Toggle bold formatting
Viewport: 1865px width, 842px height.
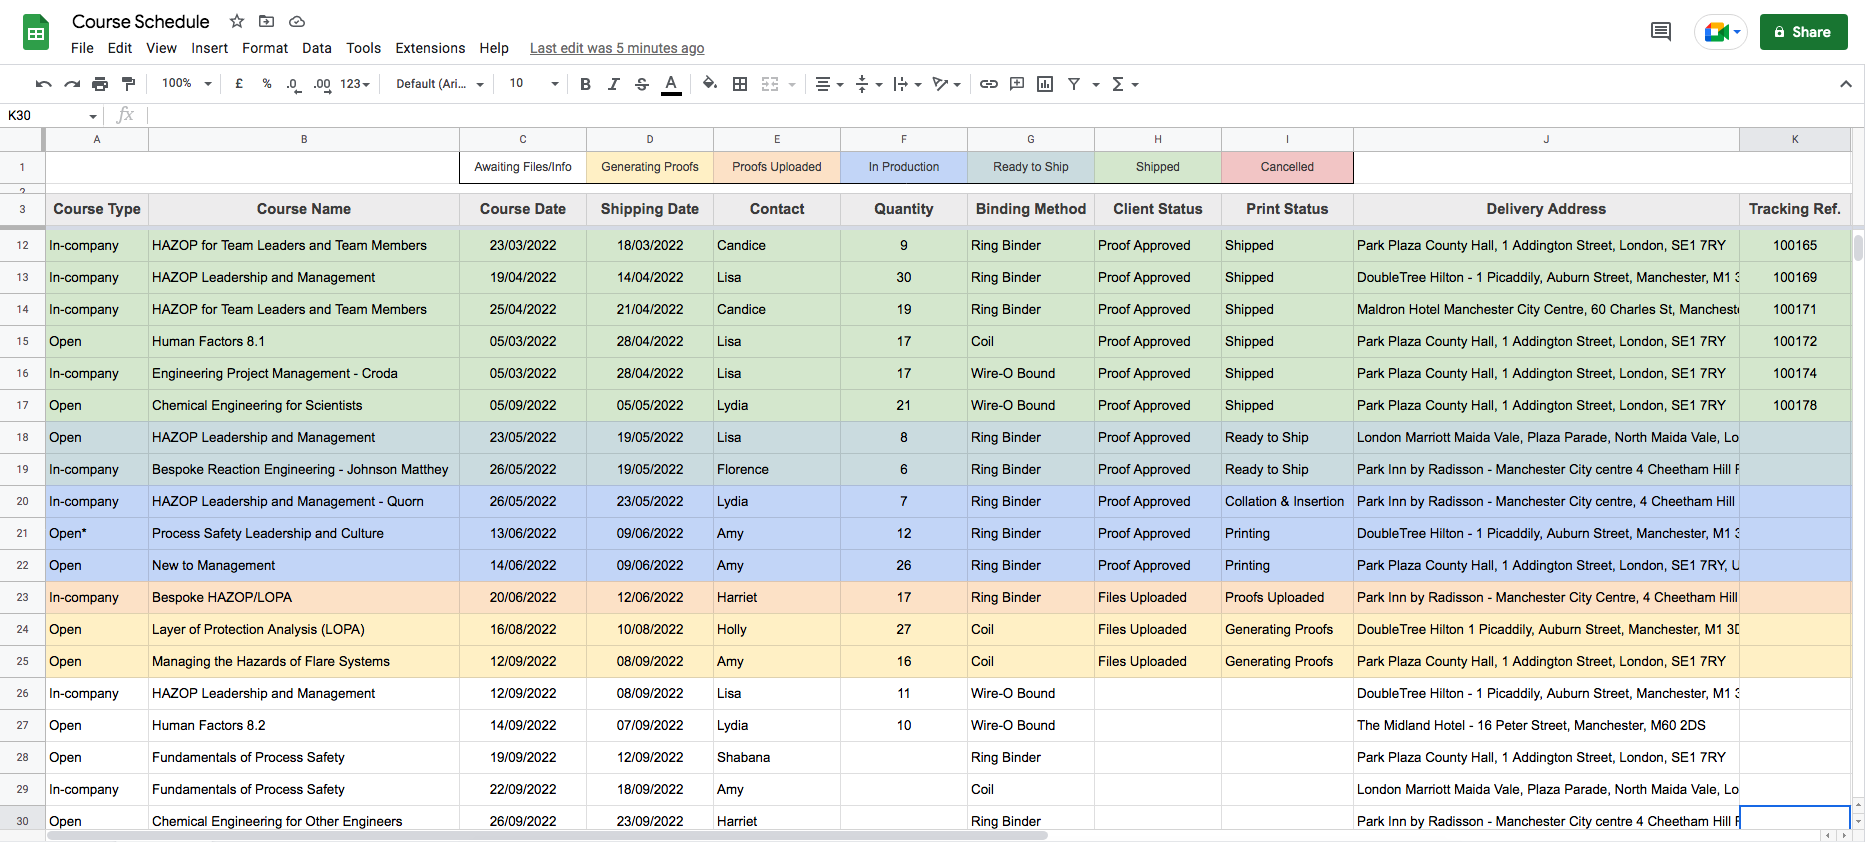[x=585, y=84]
